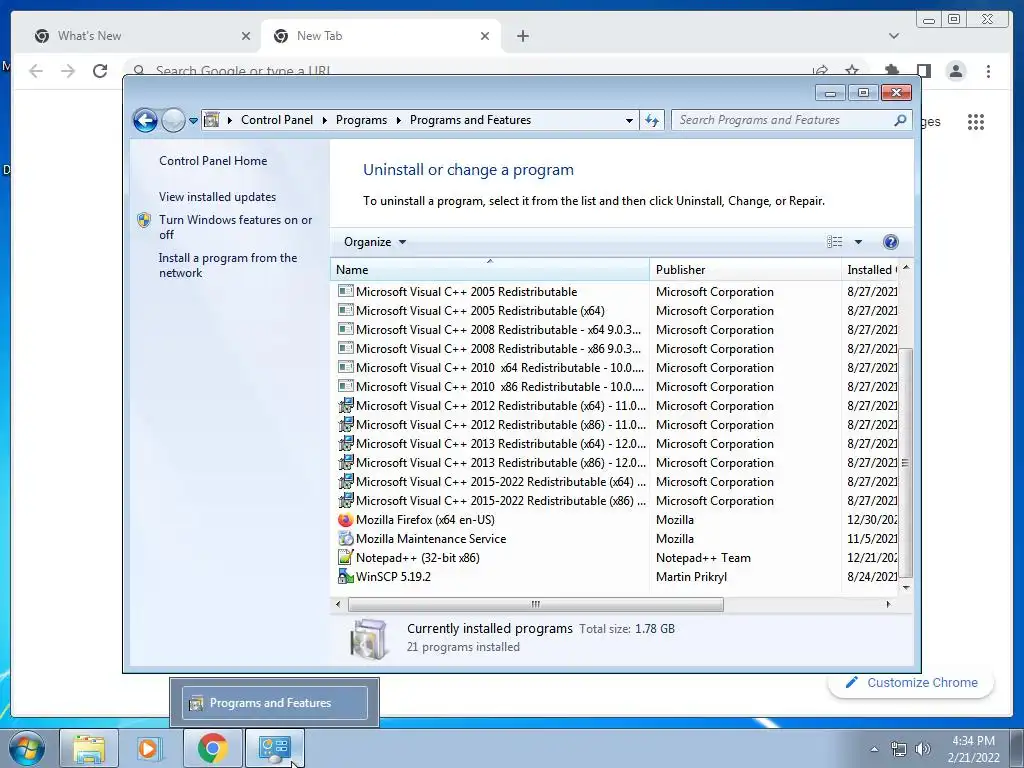Select Microsoft Visual C++ 2010 x64 Redistributable entry

coord(500,368)
